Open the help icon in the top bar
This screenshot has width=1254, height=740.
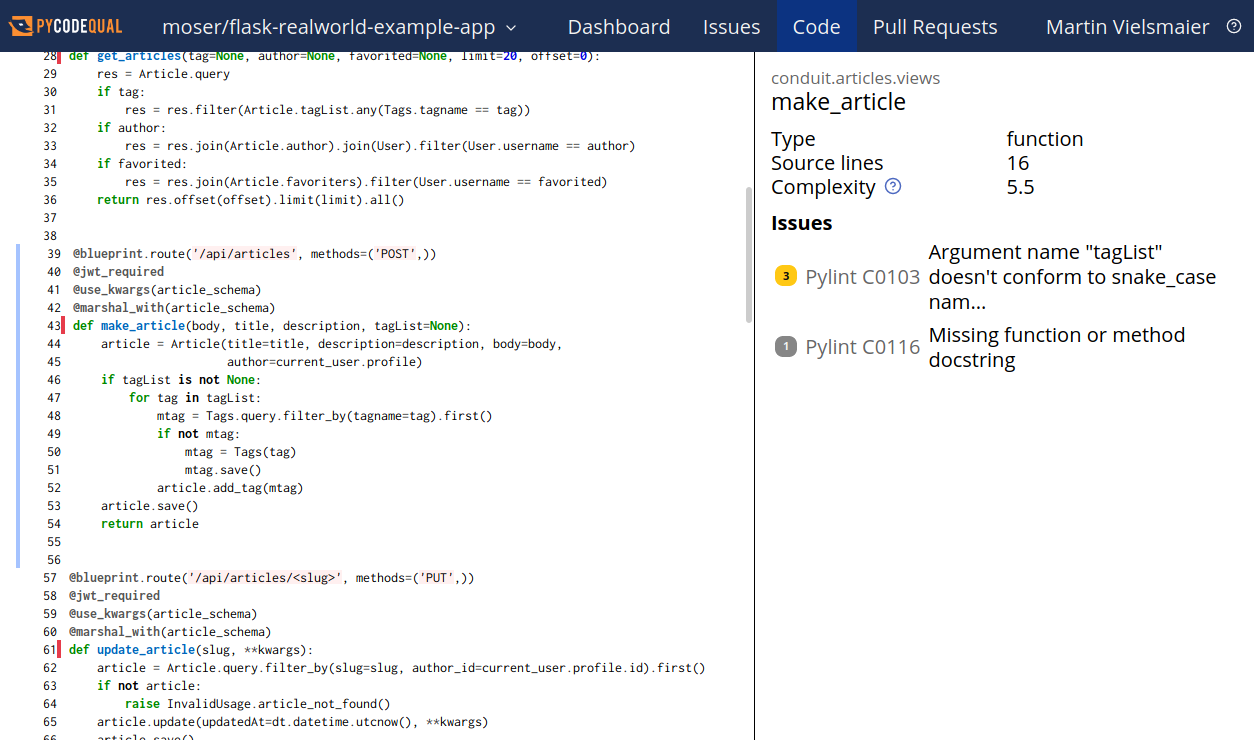[x=1233, y=26]
